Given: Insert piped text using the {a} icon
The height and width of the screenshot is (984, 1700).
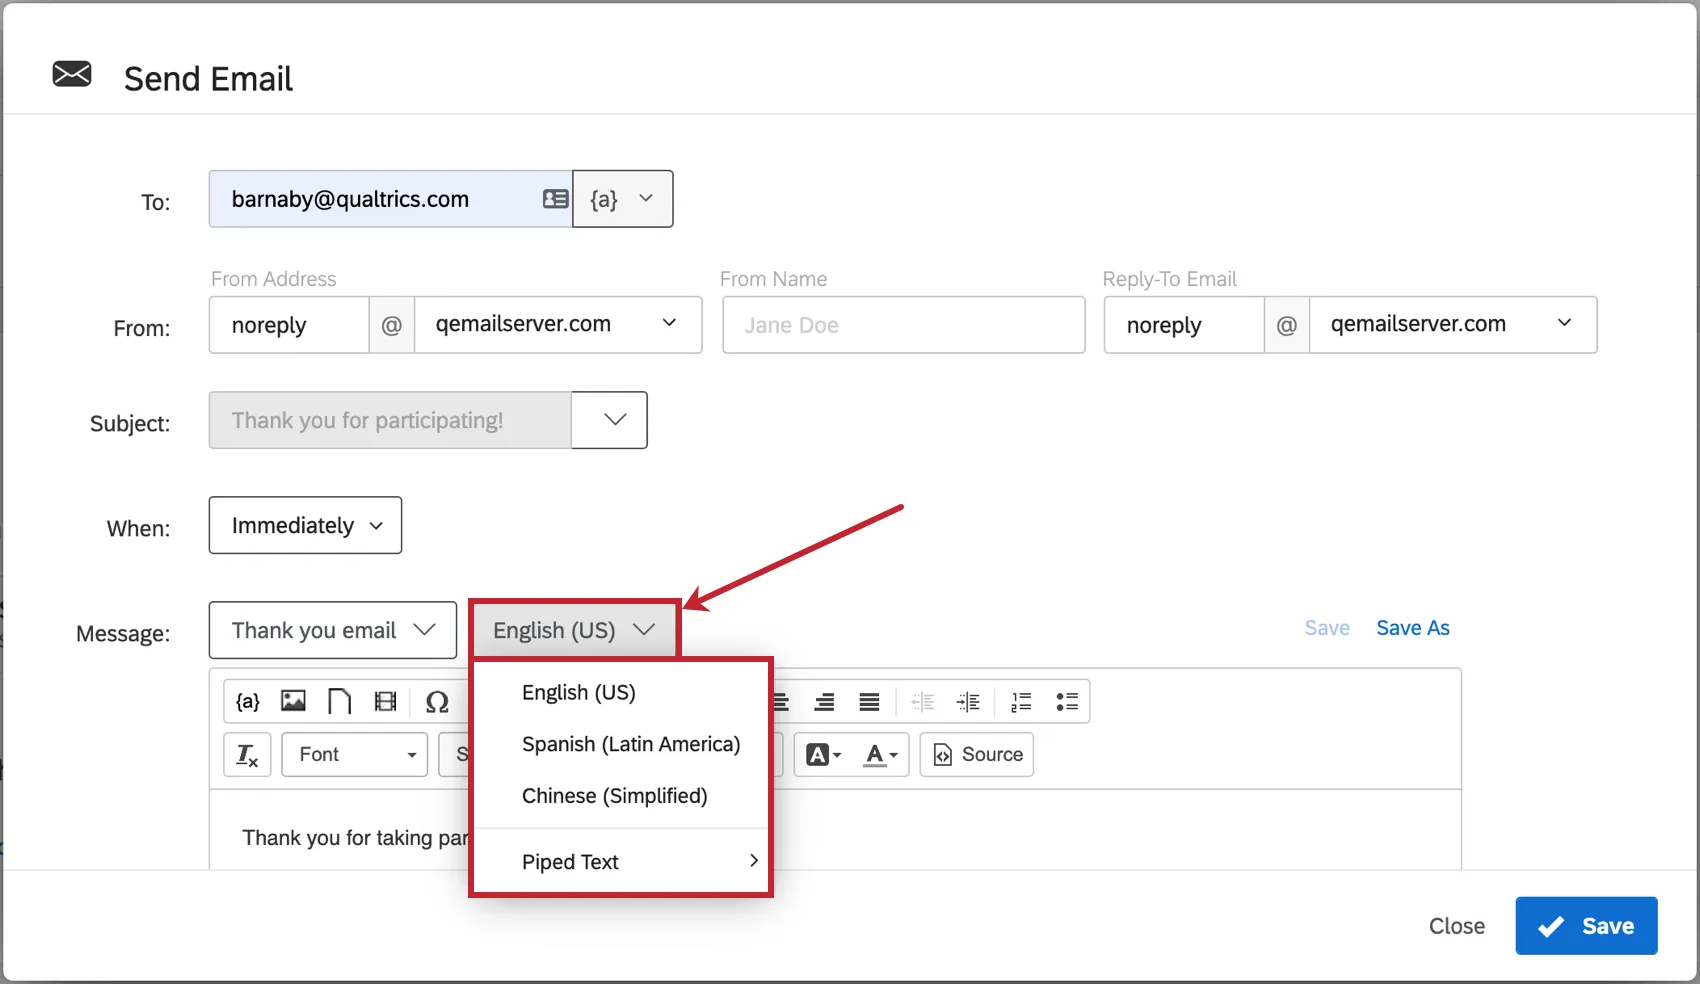Looking at the screenshot, I should (x=246, y=701).
